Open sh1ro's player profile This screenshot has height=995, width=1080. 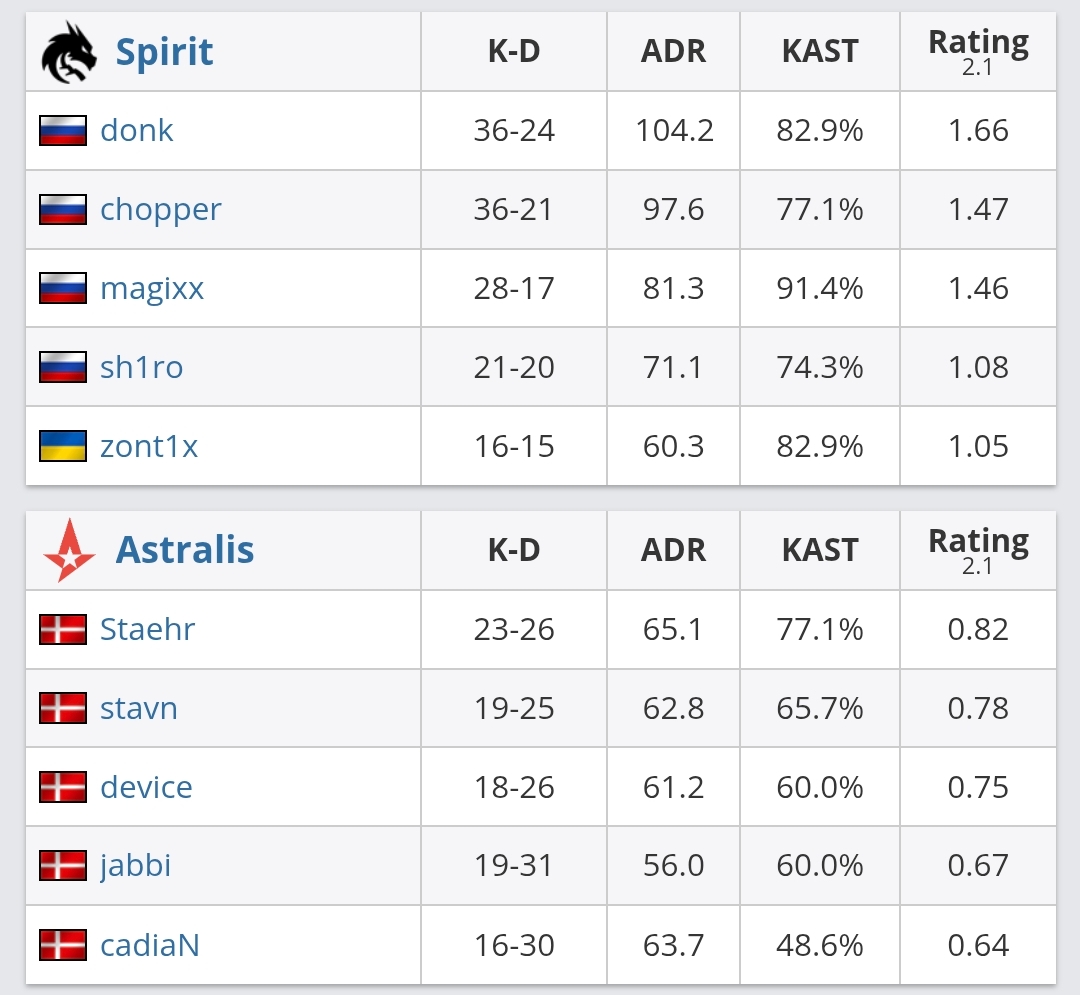(x=141, y=367)
